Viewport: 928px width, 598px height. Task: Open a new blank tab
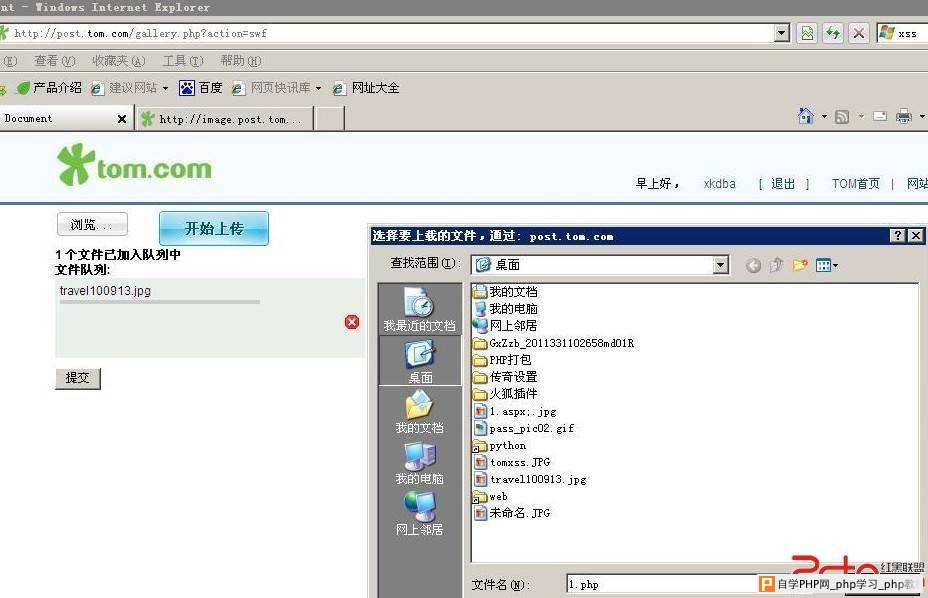pos(330,118)
